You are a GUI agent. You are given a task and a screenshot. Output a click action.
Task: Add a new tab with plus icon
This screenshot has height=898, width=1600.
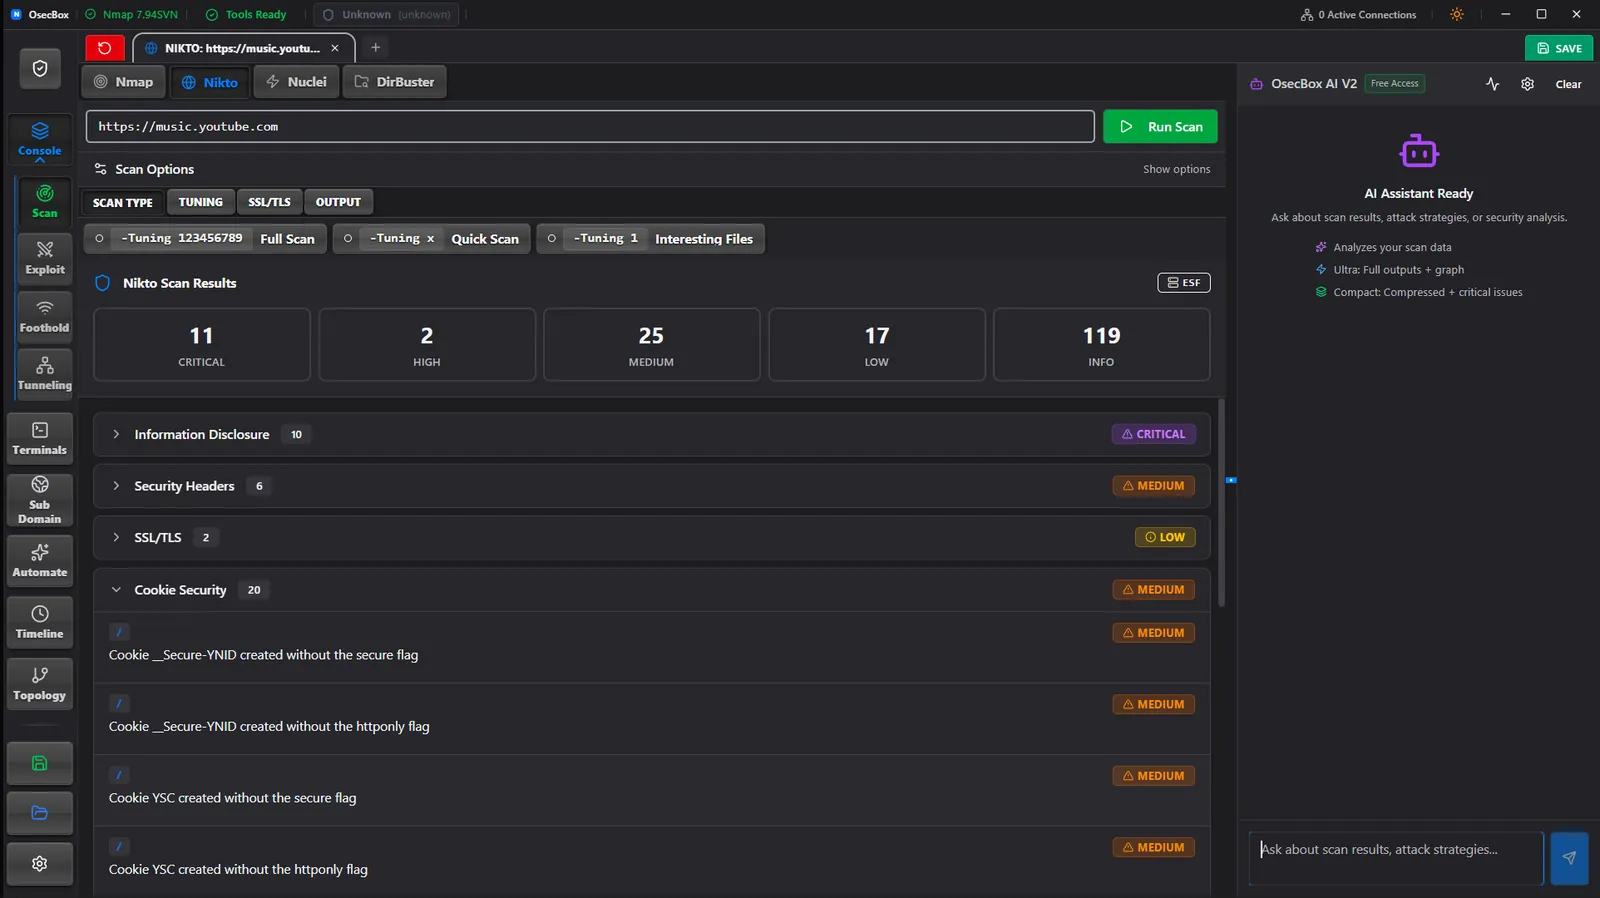pos(375,48)
